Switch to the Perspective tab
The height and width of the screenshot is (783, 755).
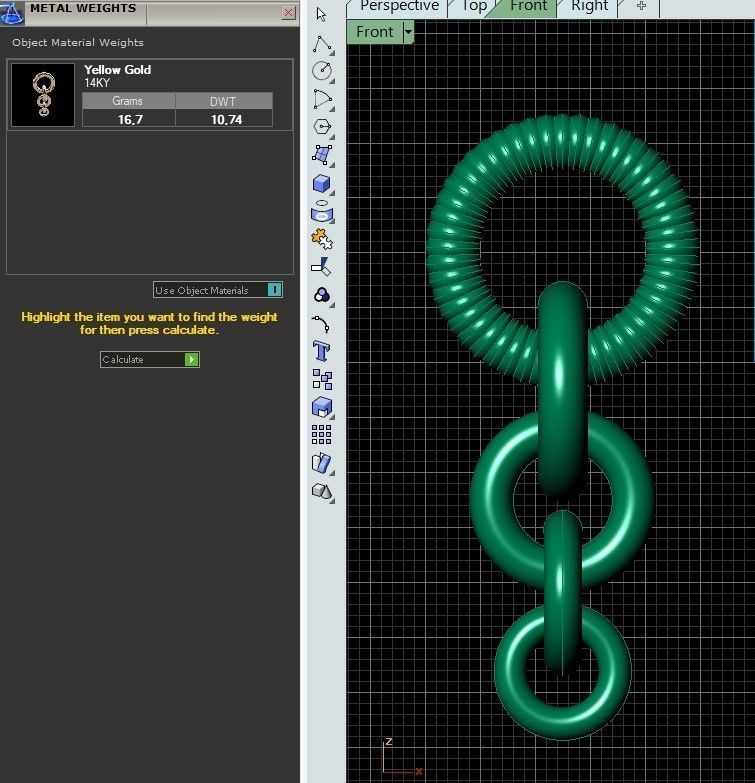399,7
